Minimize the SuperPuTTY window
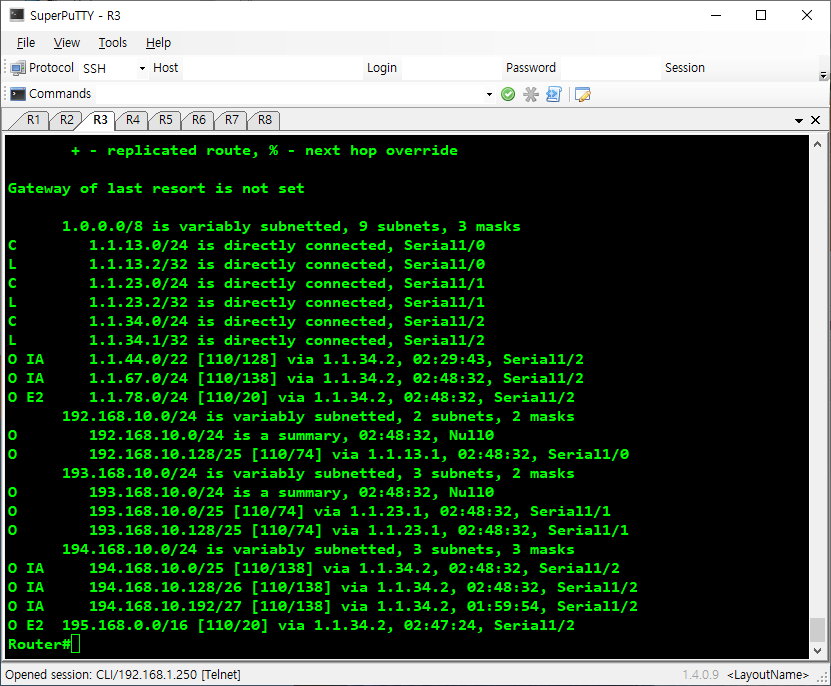Screen dimensions: 831x686 [x=716, y=15]
